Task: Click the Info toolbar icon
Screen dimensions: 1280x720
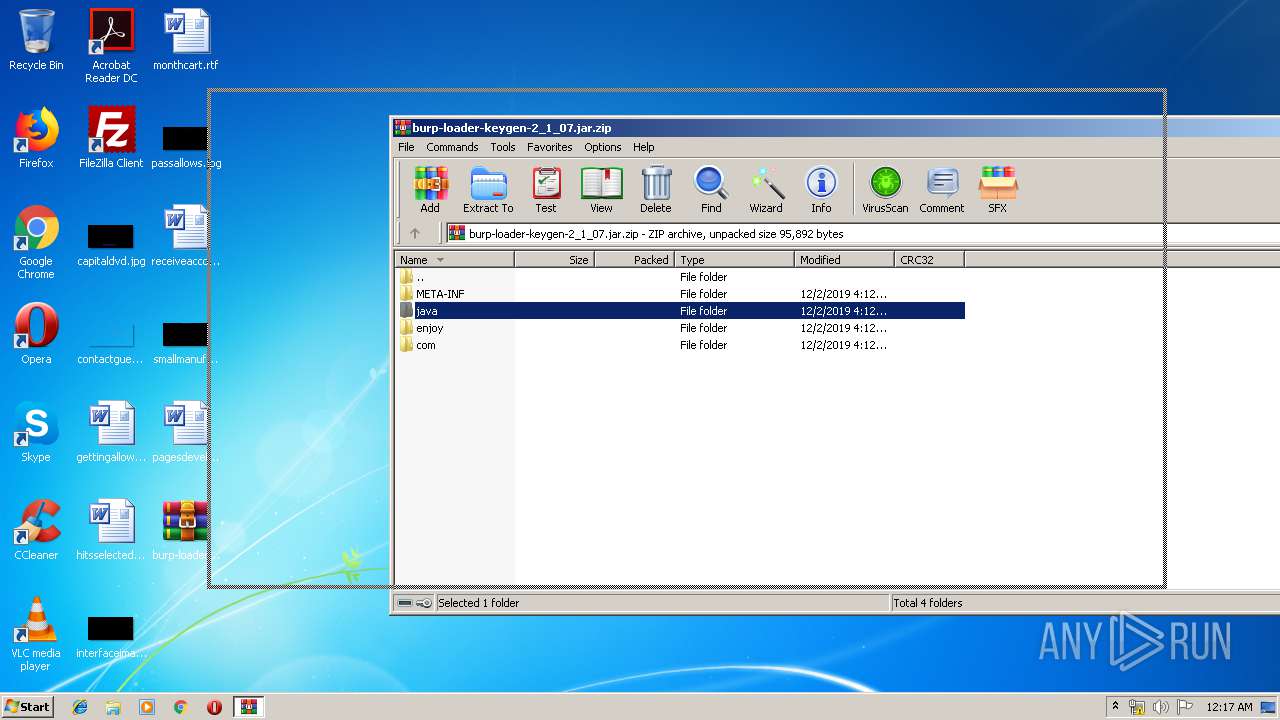Action: (x=821, y=190)
